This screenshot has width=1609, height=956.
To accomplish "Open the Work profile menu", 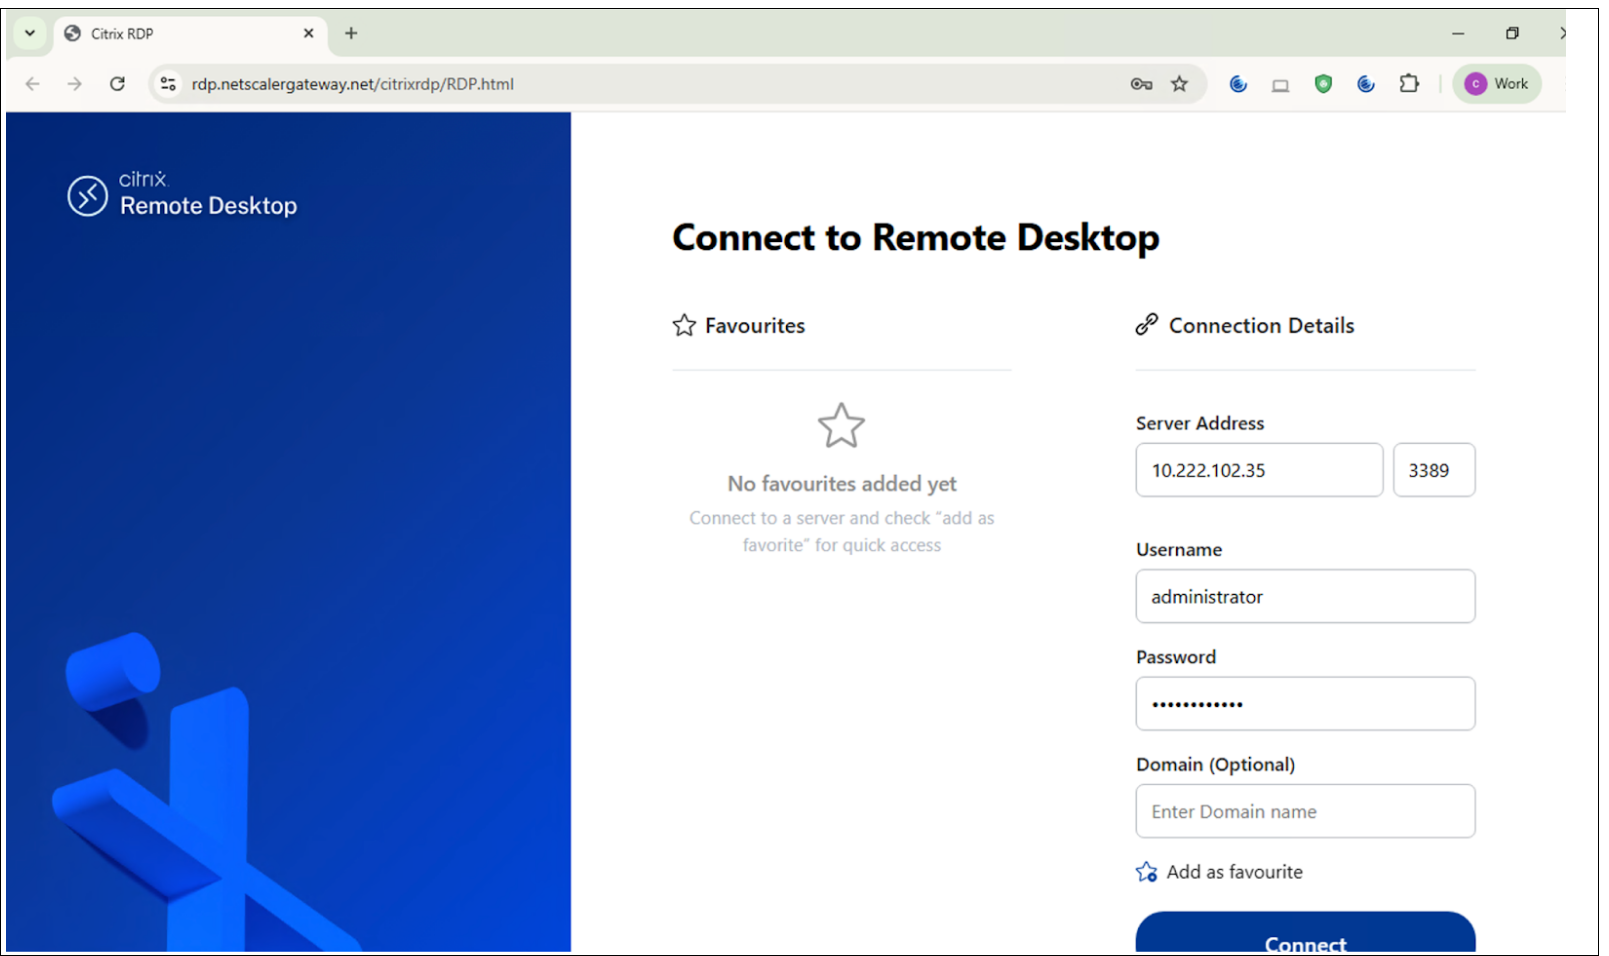I will 1497,84.
